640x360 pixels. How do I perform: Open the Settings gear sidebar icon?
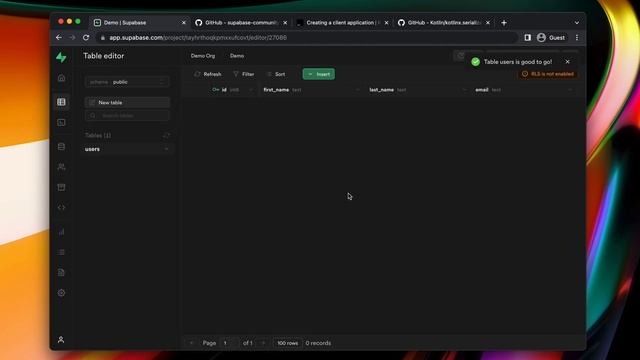61,293
